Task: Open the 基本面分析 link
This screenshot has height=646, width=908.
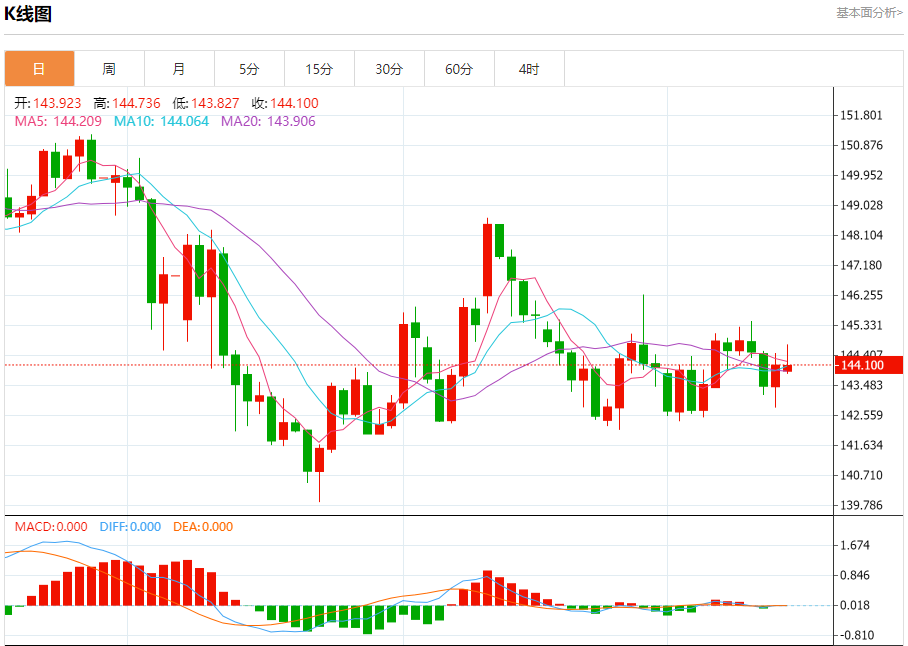Action: coord(868,13)
